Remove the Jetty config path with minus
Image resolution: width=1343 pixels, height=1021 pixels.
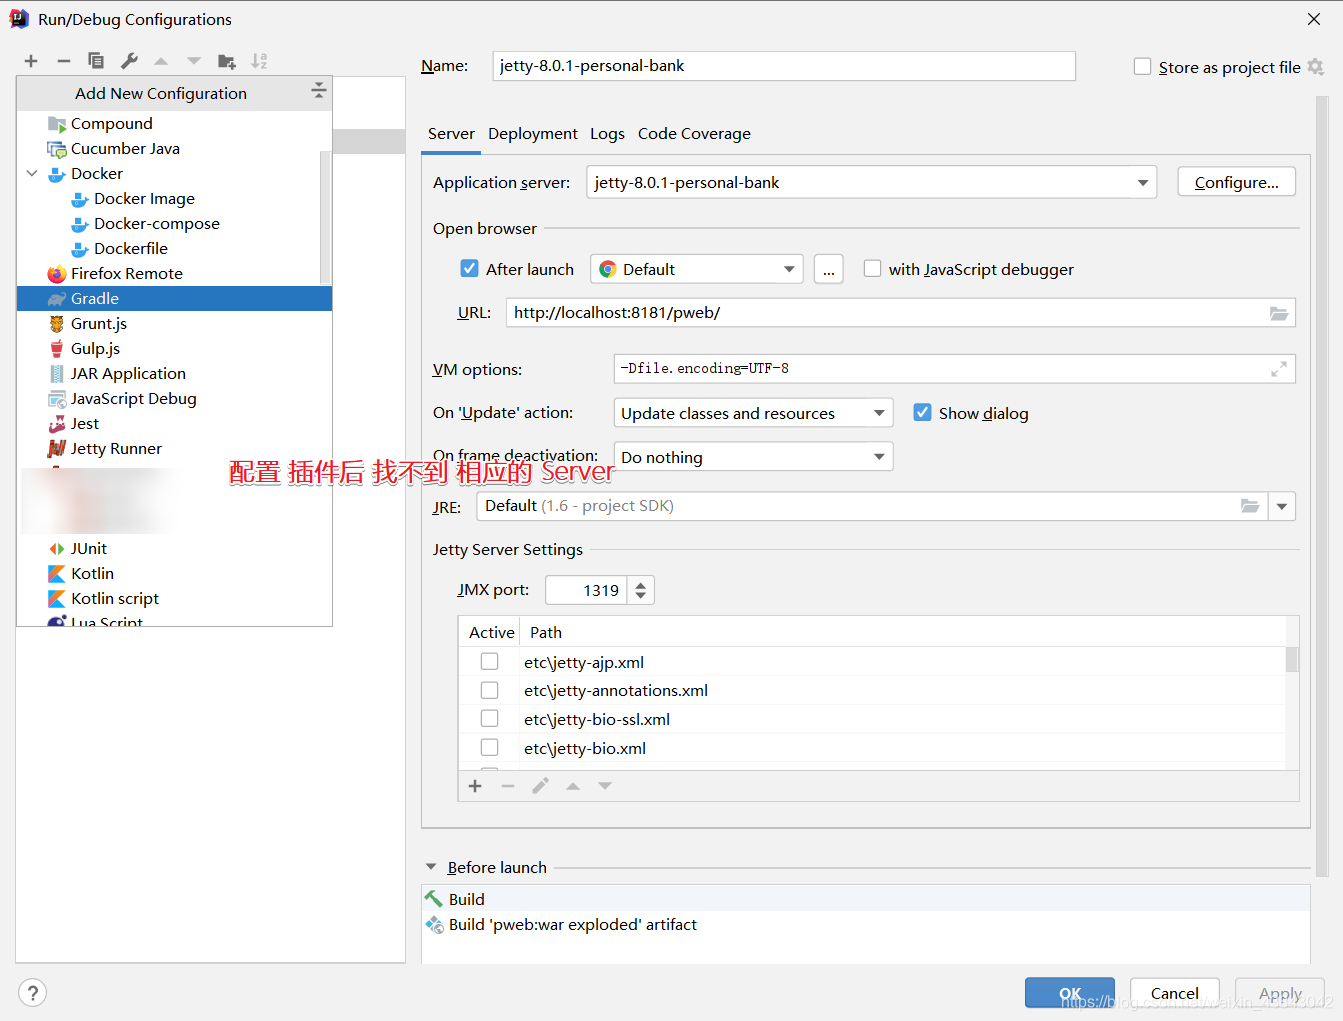508,786
